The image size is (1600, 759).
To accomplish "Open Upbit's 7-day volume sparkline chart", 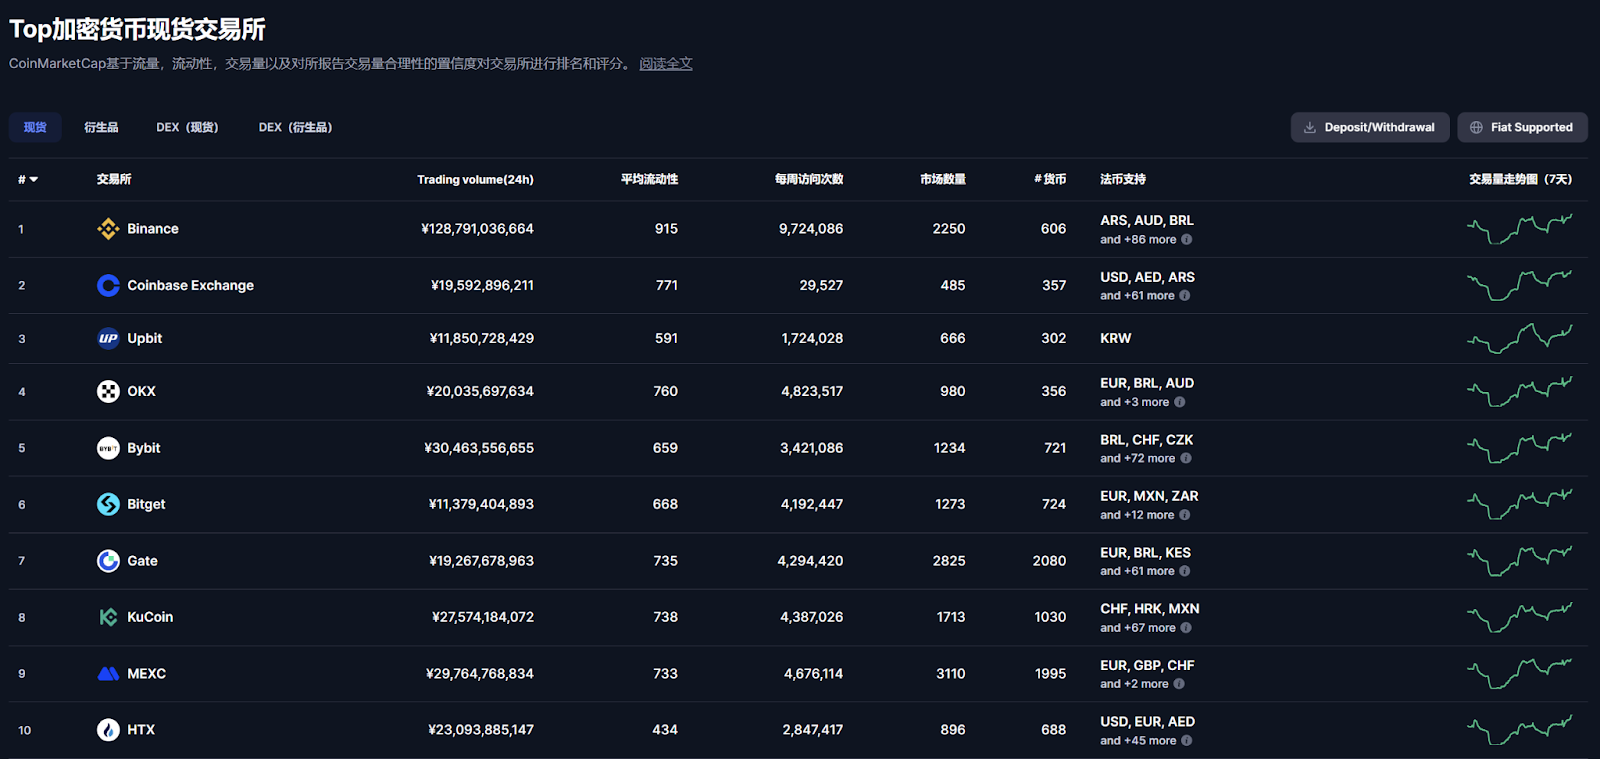I will (x=1519, y=338).
